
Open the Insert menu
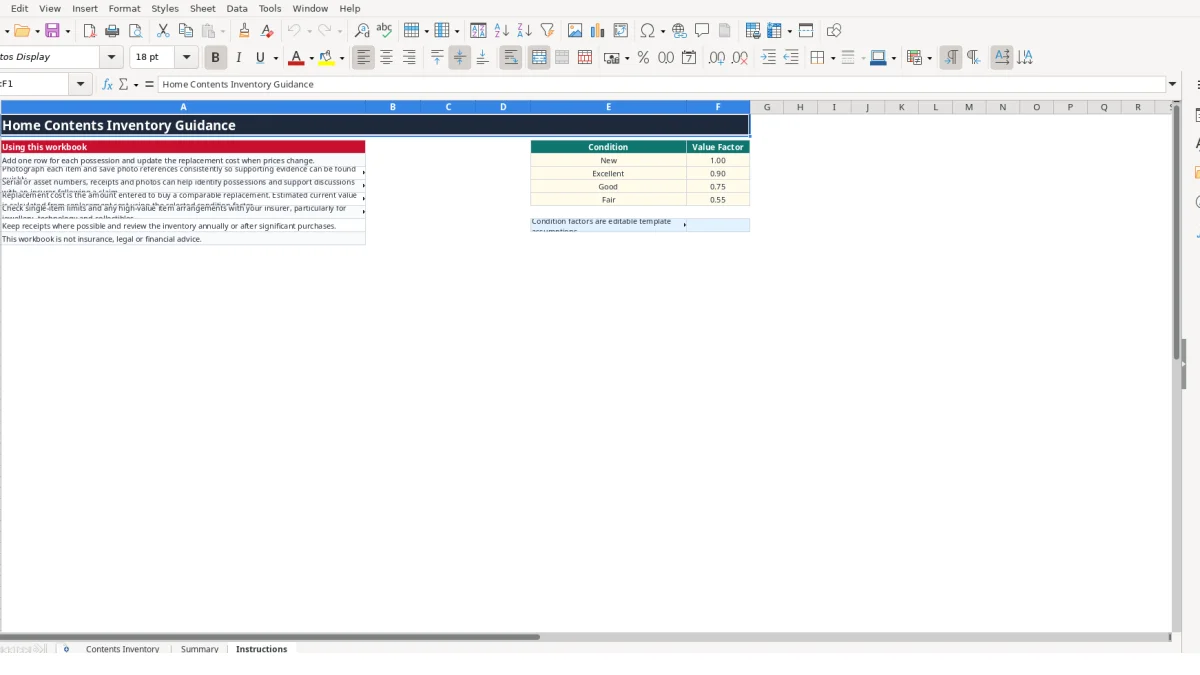pos(85,8)
